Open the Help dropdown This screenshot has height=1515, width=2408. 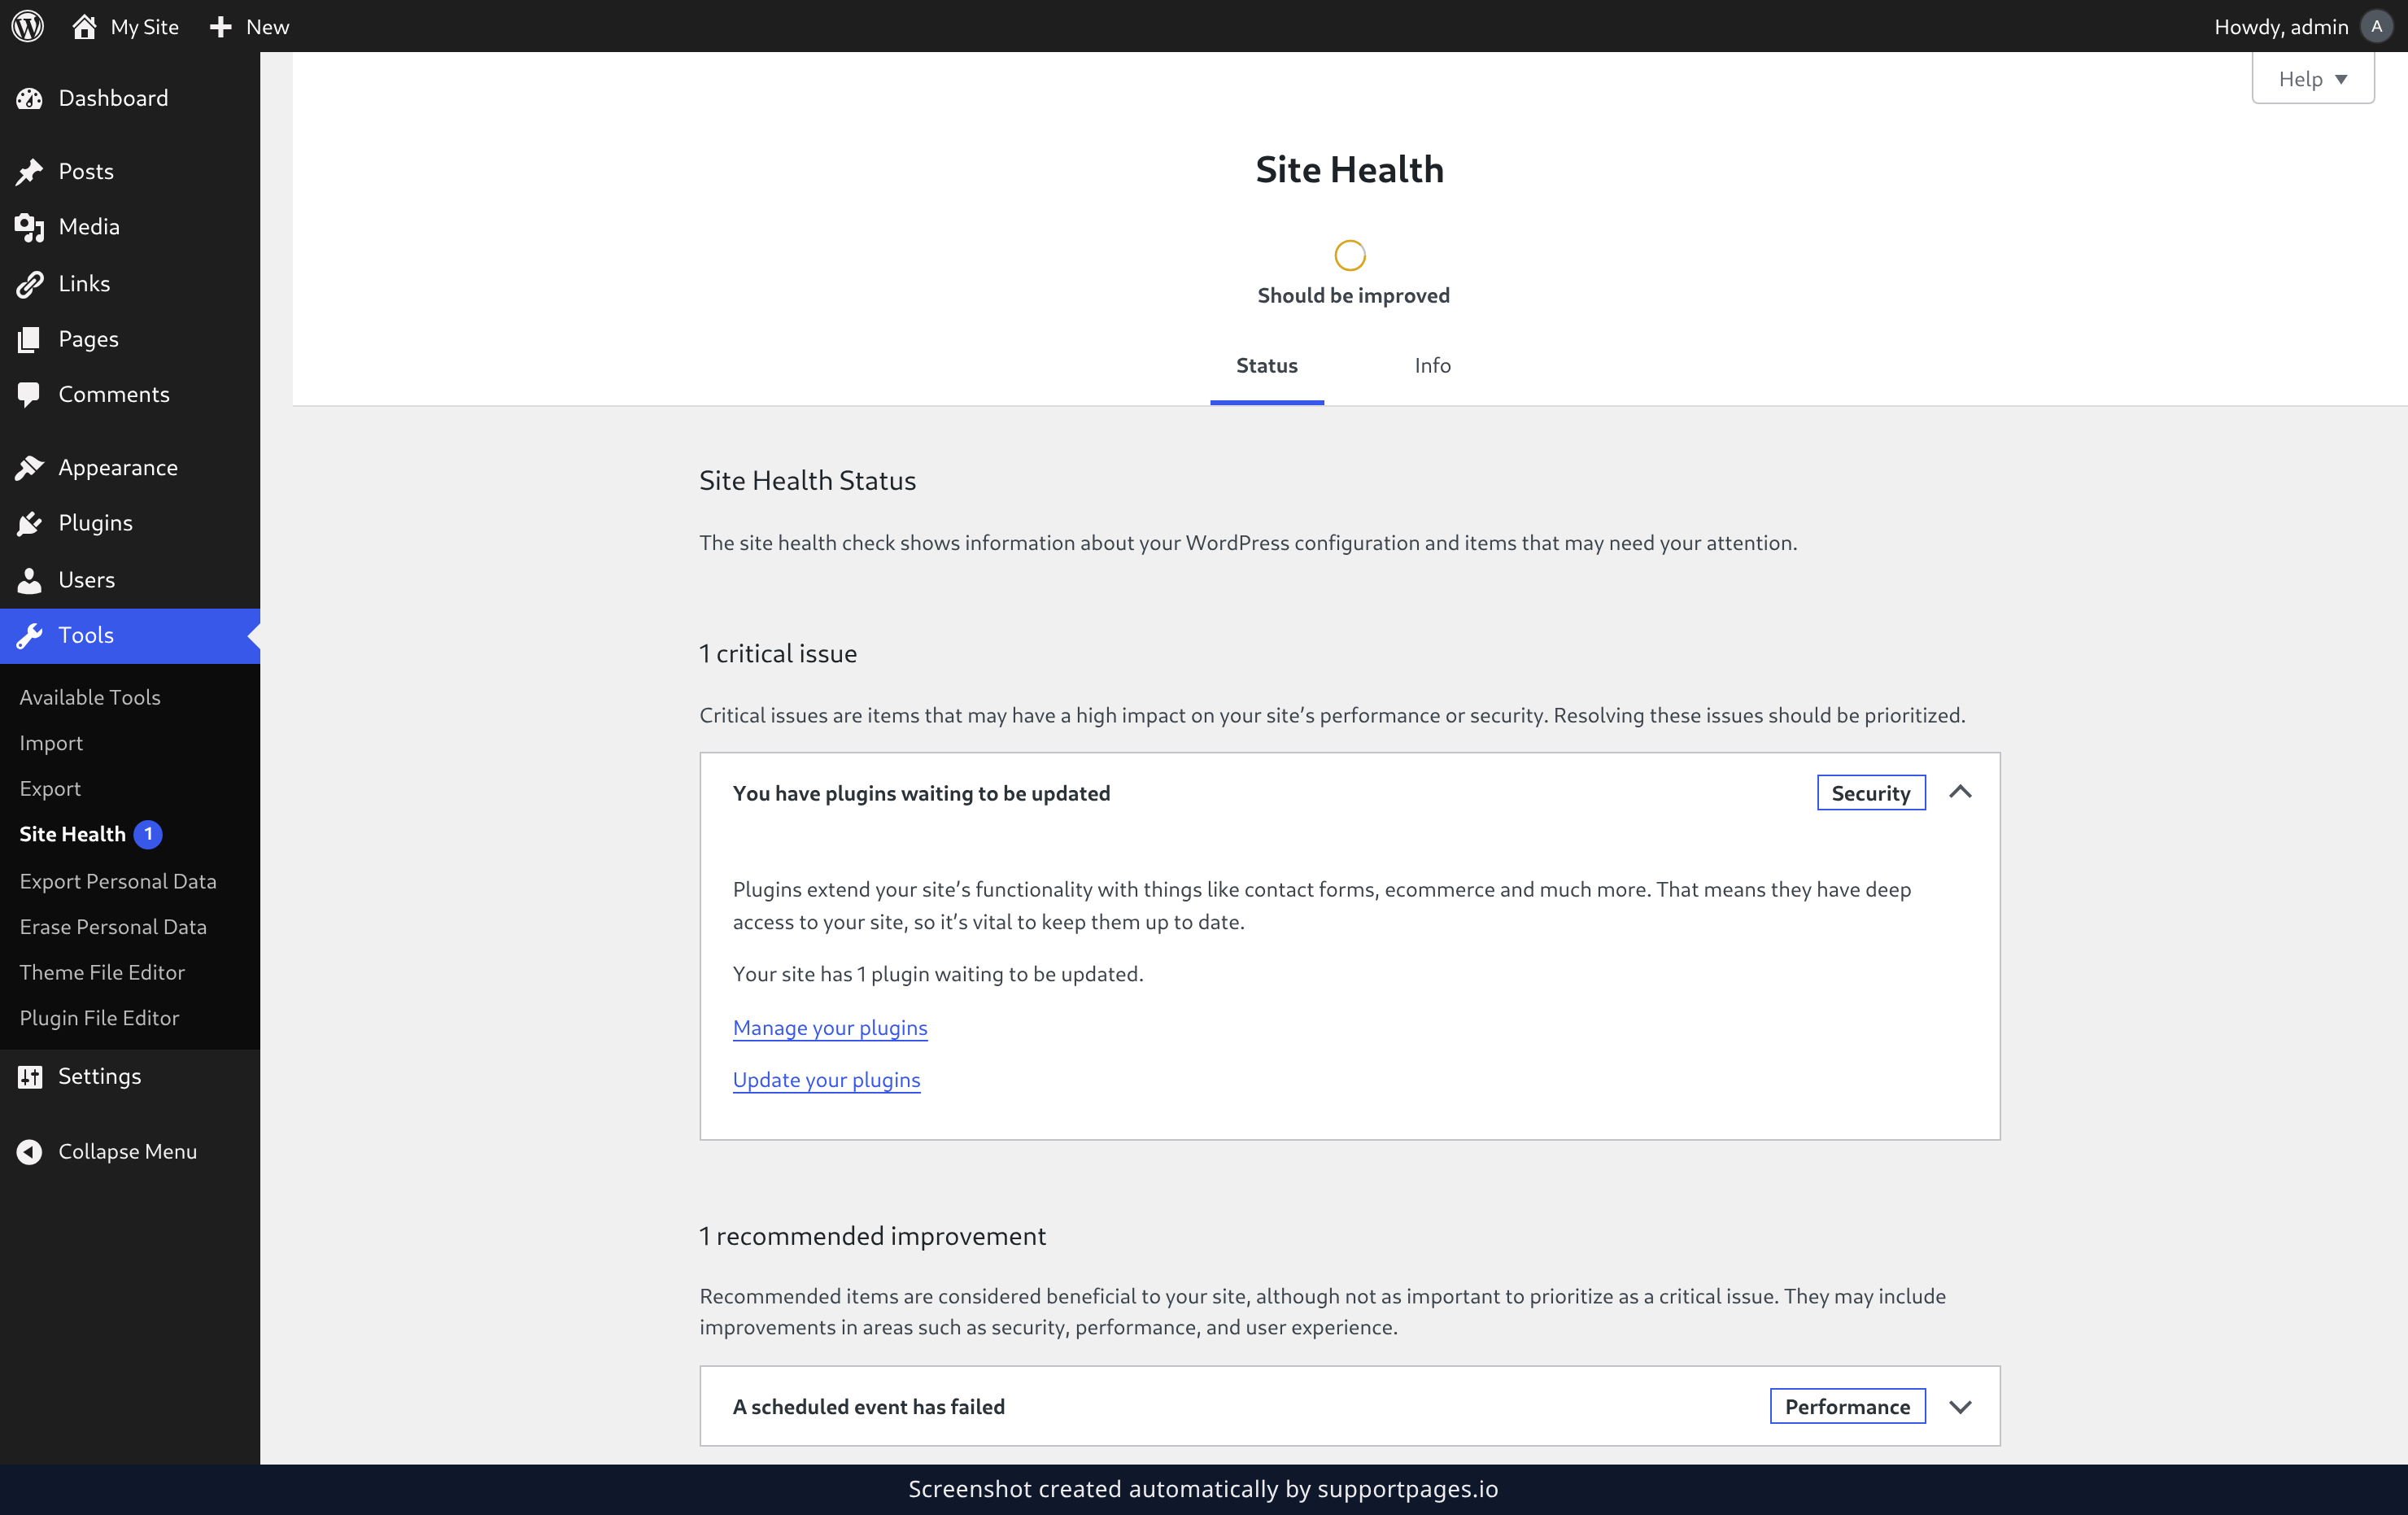pyautogui.click(x=2312, y=78)
